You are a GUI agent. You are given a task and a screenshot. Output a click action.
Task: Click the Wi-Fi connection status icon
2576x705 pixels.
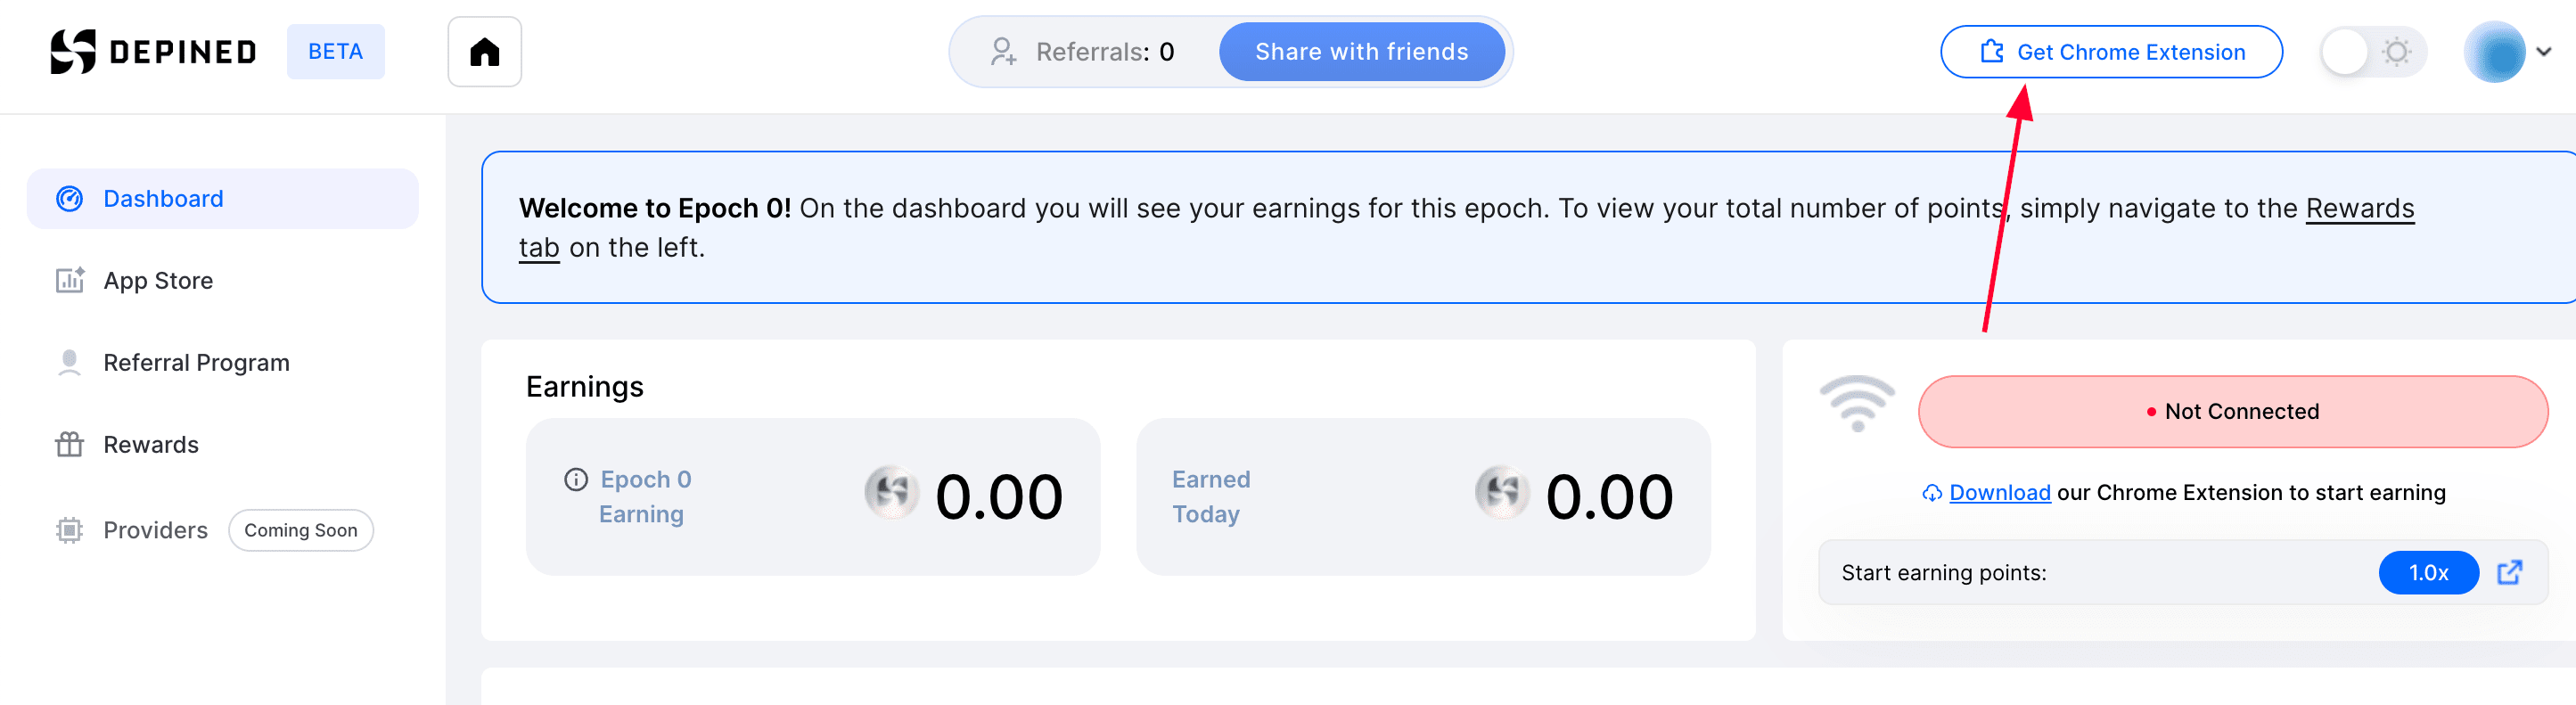(x=1856, y=405)
